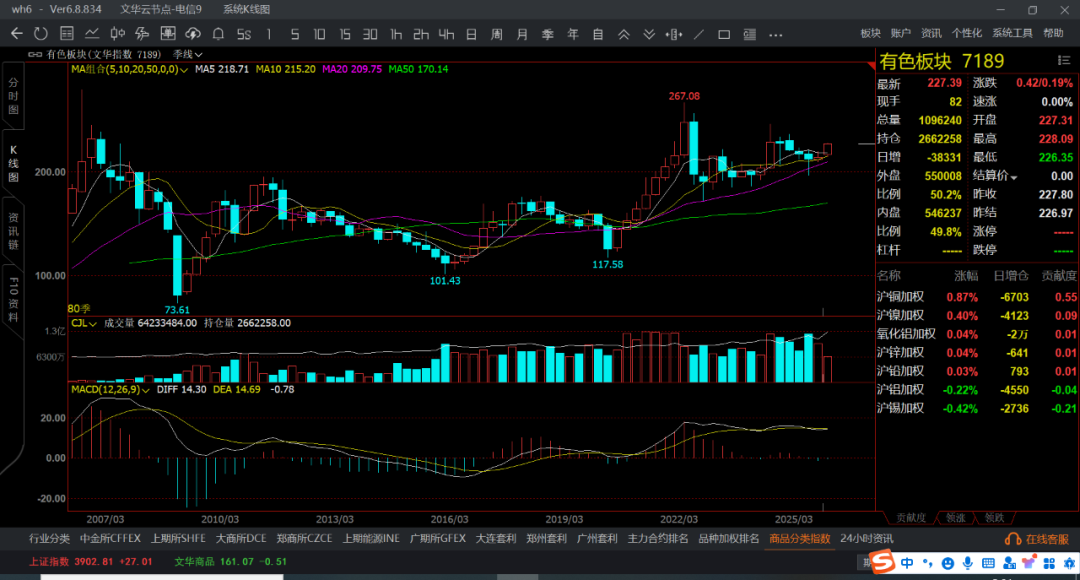Switch to 上期所SHFE tab
The width and height of the screenshot is (1080, 580).
point(179,538)
